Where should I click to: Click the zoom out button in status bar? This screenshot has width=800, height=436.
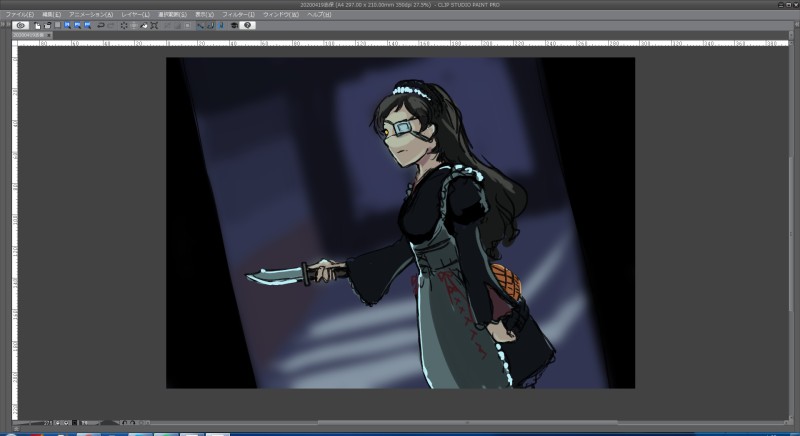(x=58, y=423)
